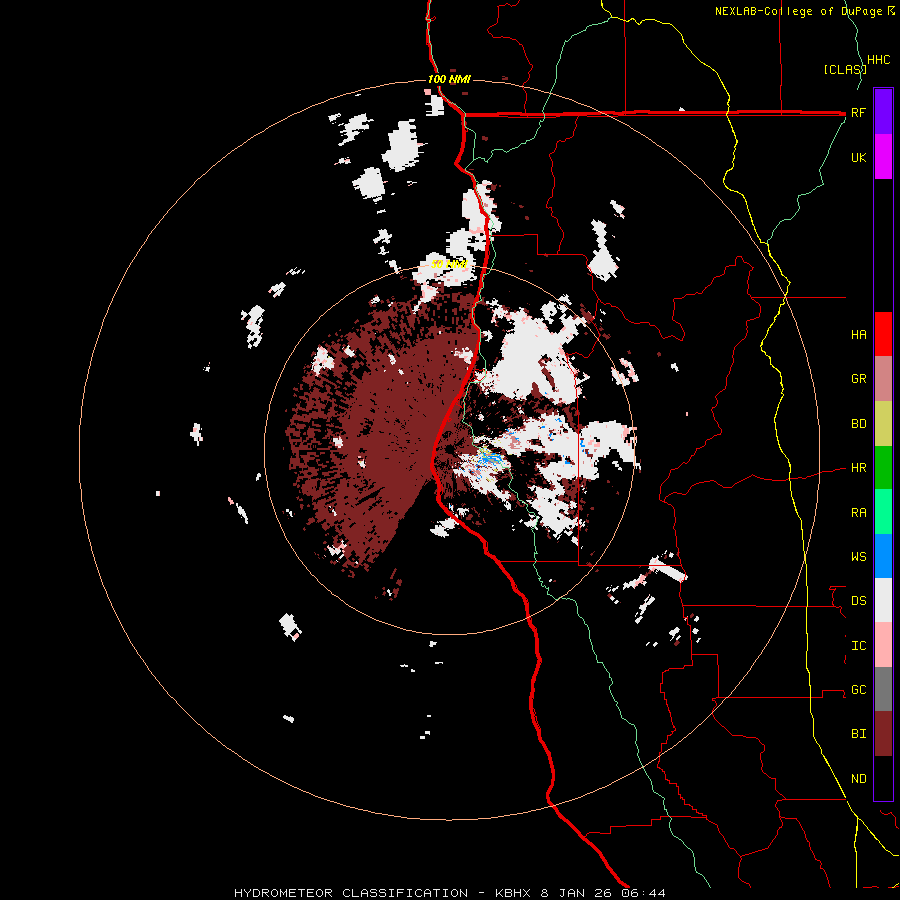Click the GC label in the legend
The height and width of the screenshot is (900, 900).
(x=859, y=690)
